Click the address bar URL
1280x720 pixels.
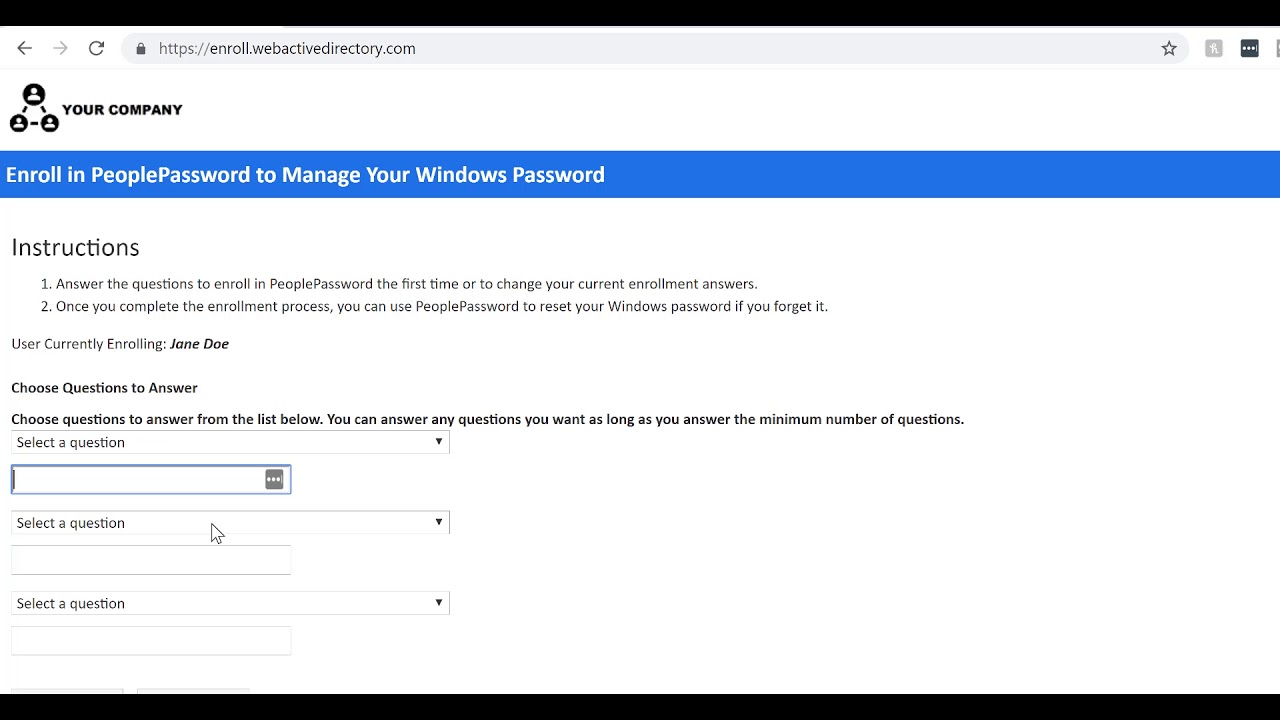[287, 48]
